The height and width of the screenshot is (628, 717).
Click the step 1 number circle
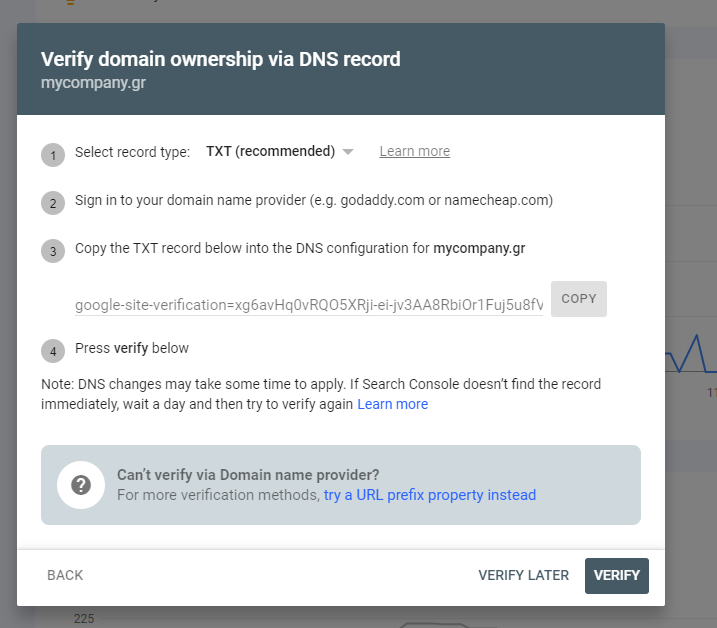pyautogui.click(x=53, y=155)
